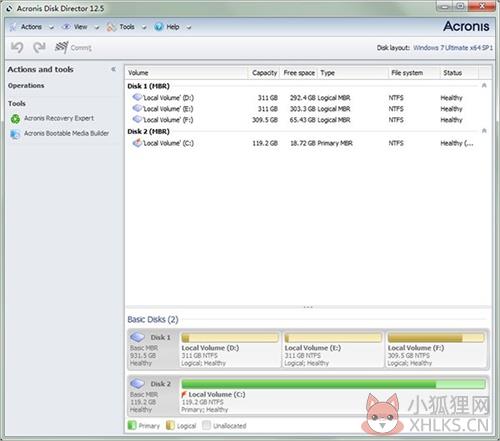The width and height of the screenshot is (500, 441).
Task: Click the Logical legend yellow icon
Action: click(170, 425)
